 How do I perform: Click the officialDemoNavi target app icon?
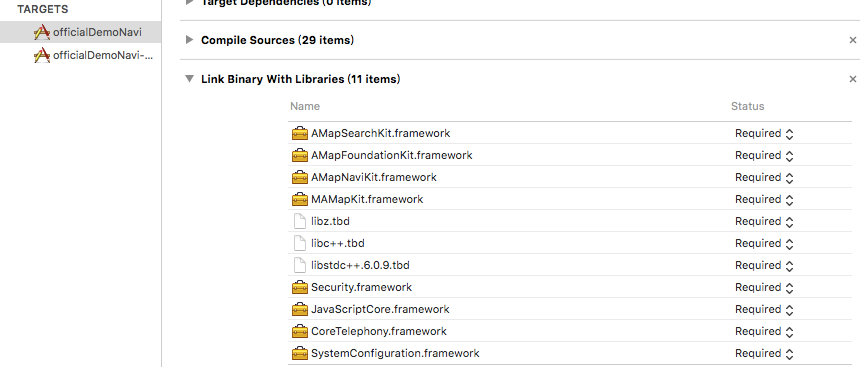click(42, 32)
